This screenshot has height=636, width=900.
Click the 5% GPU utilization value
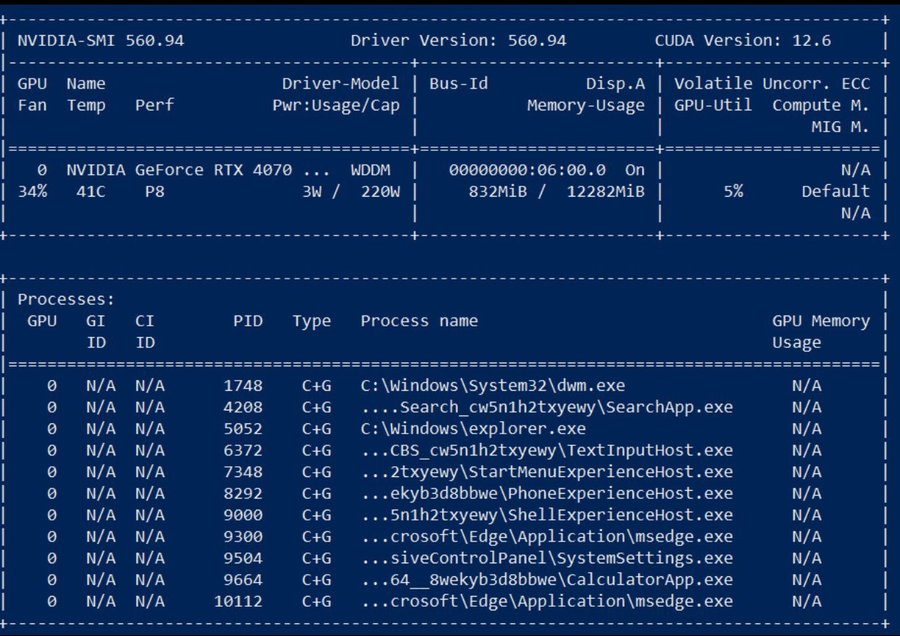point(733,191)
